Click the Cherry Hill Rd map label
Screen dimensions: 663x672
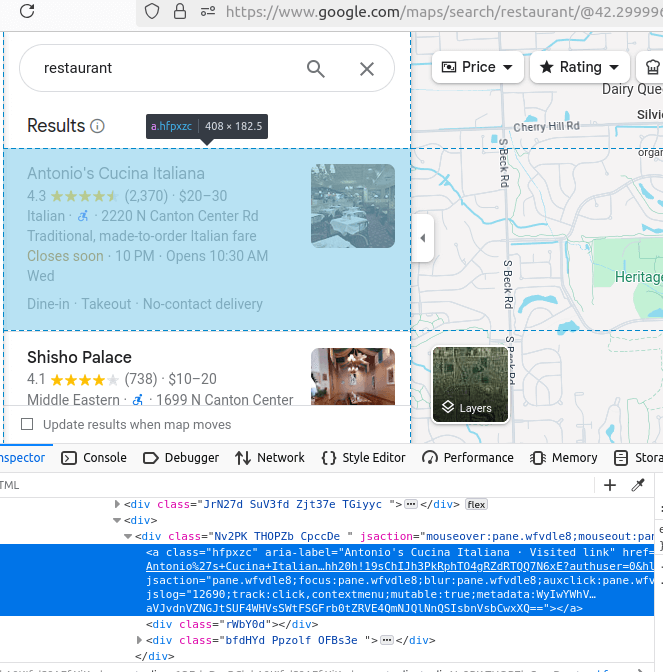pos(546,126)
